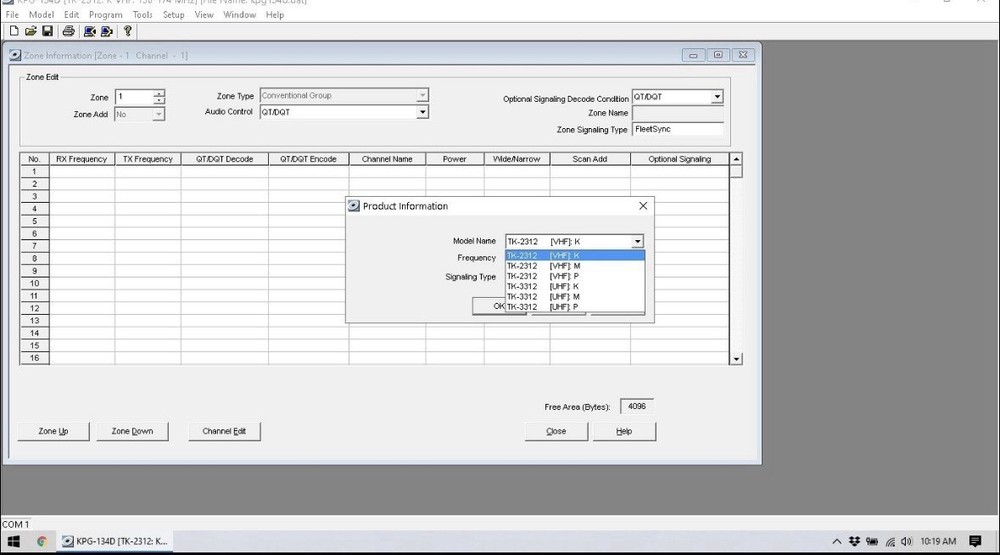Select TK-3312 [UHF]: P in model list
The image size is (1000, 555).
click(x=575, y=306)
